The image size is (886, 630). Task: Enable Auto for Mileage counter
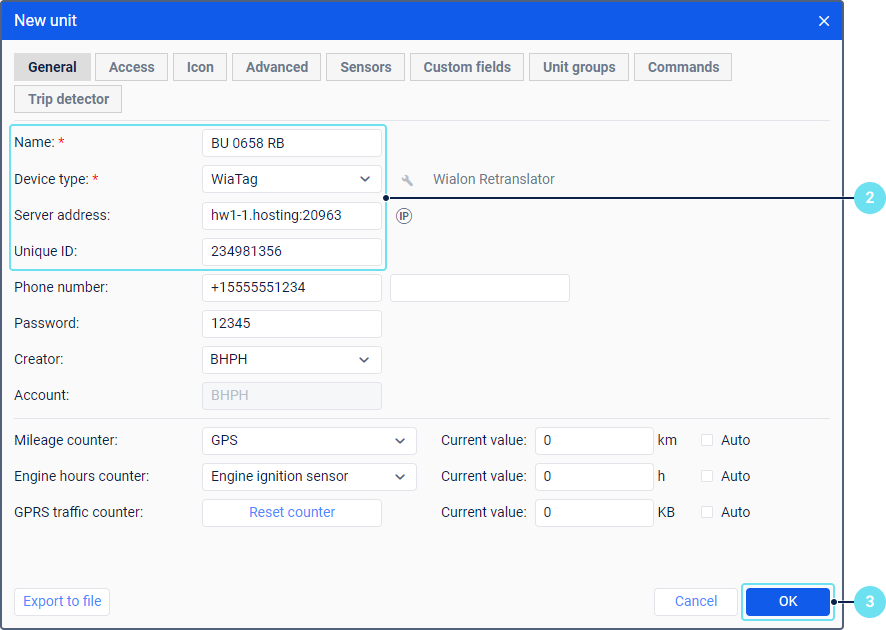[707, 440]
